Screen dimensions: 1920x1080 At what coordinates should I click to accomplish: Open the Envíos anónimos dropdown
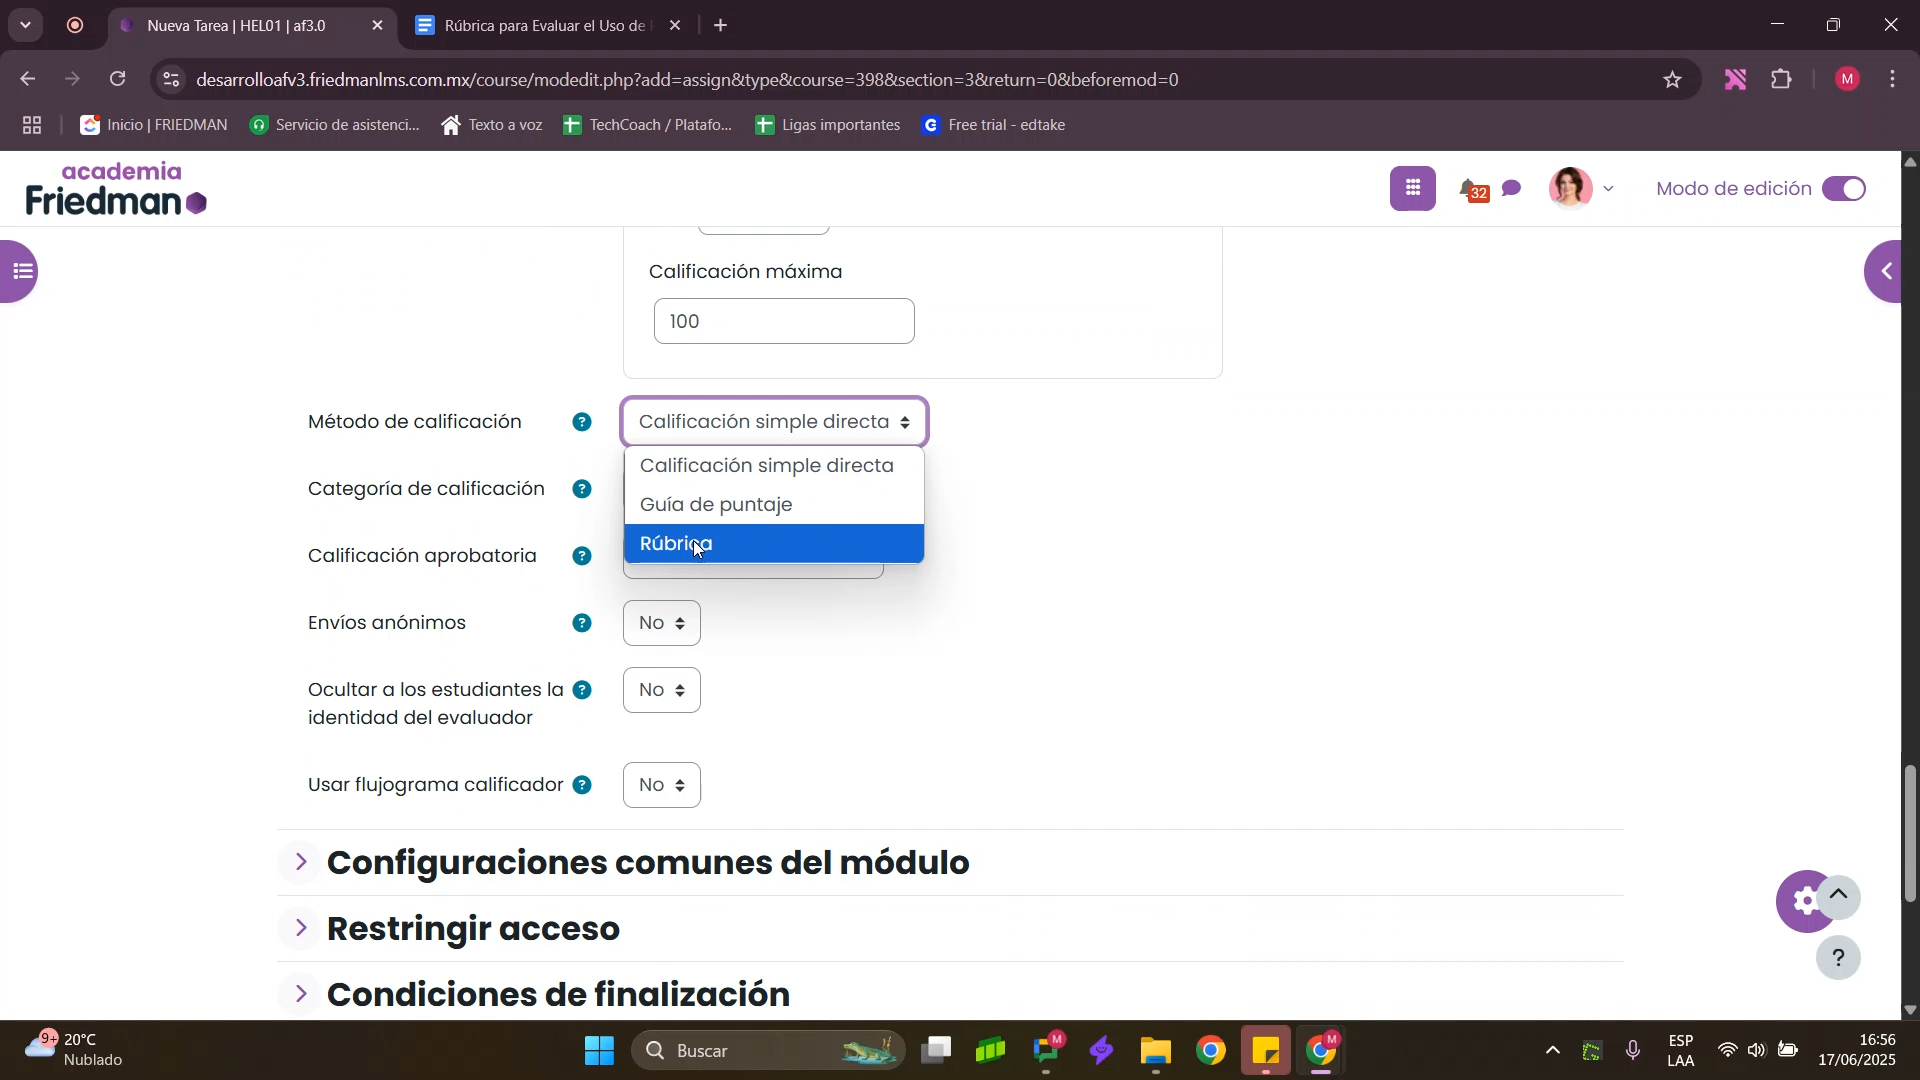pos(661,624)
